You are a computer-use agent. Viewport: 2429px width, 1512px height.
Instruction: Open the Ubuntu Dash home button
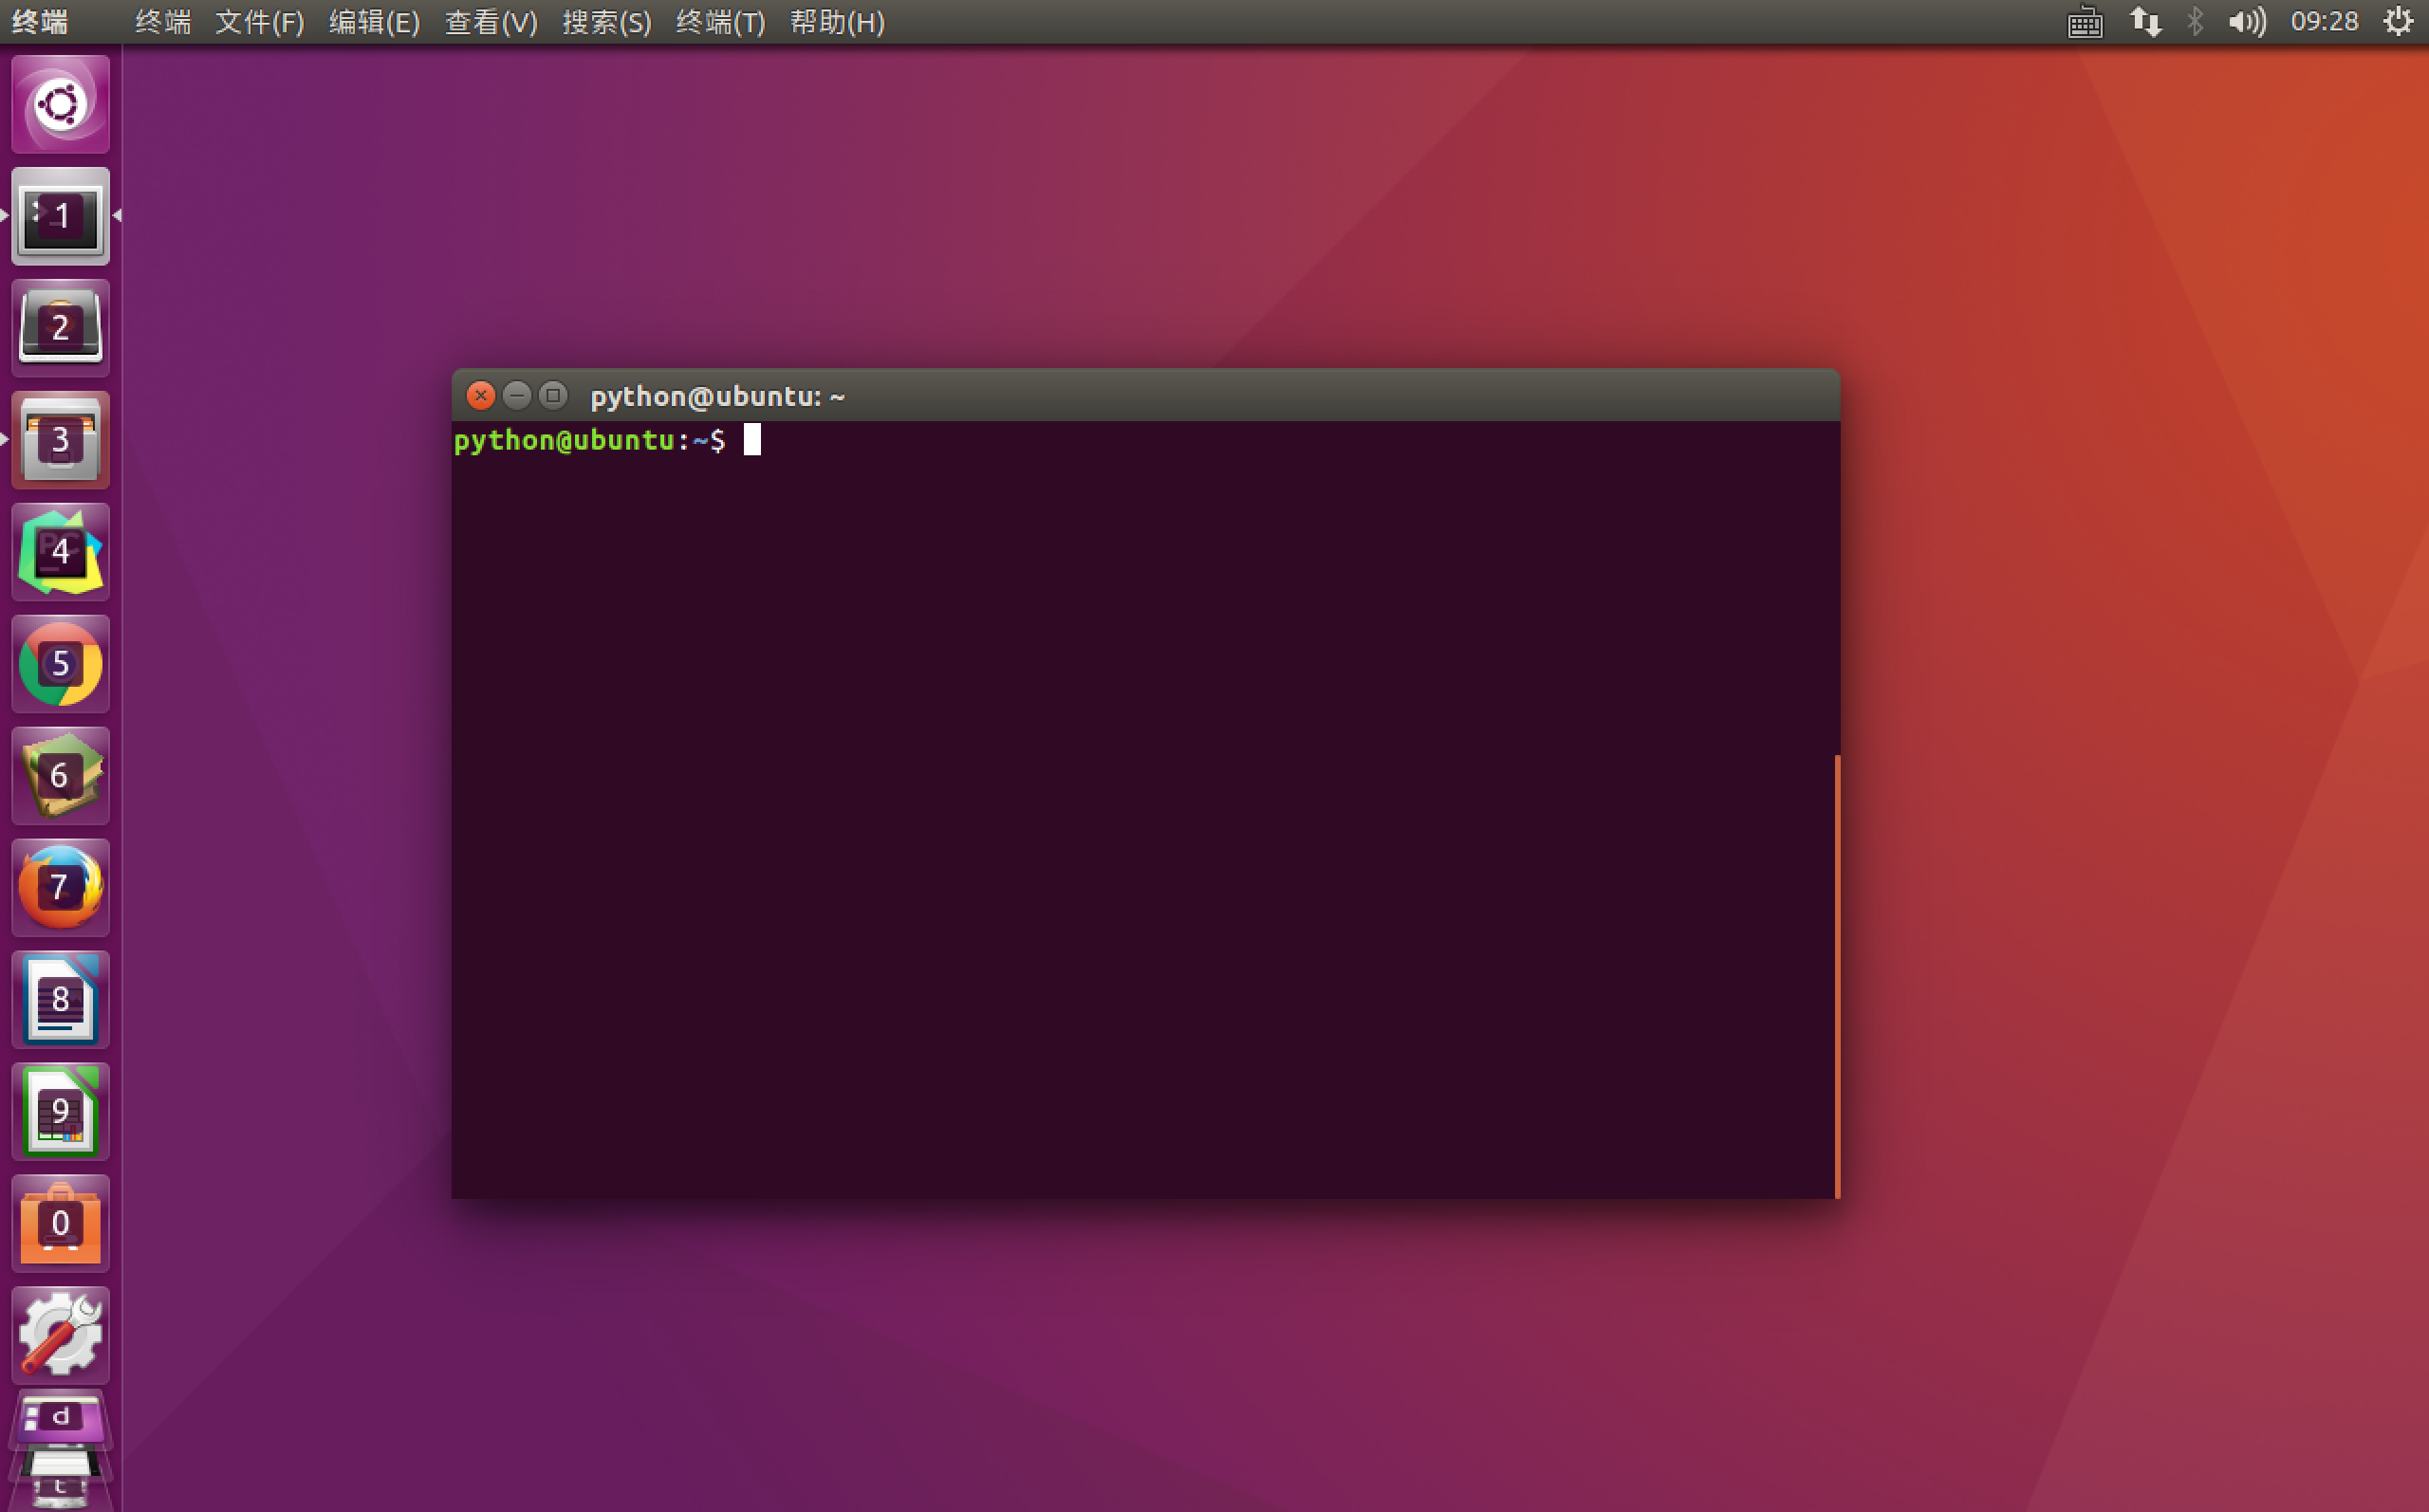60,104
